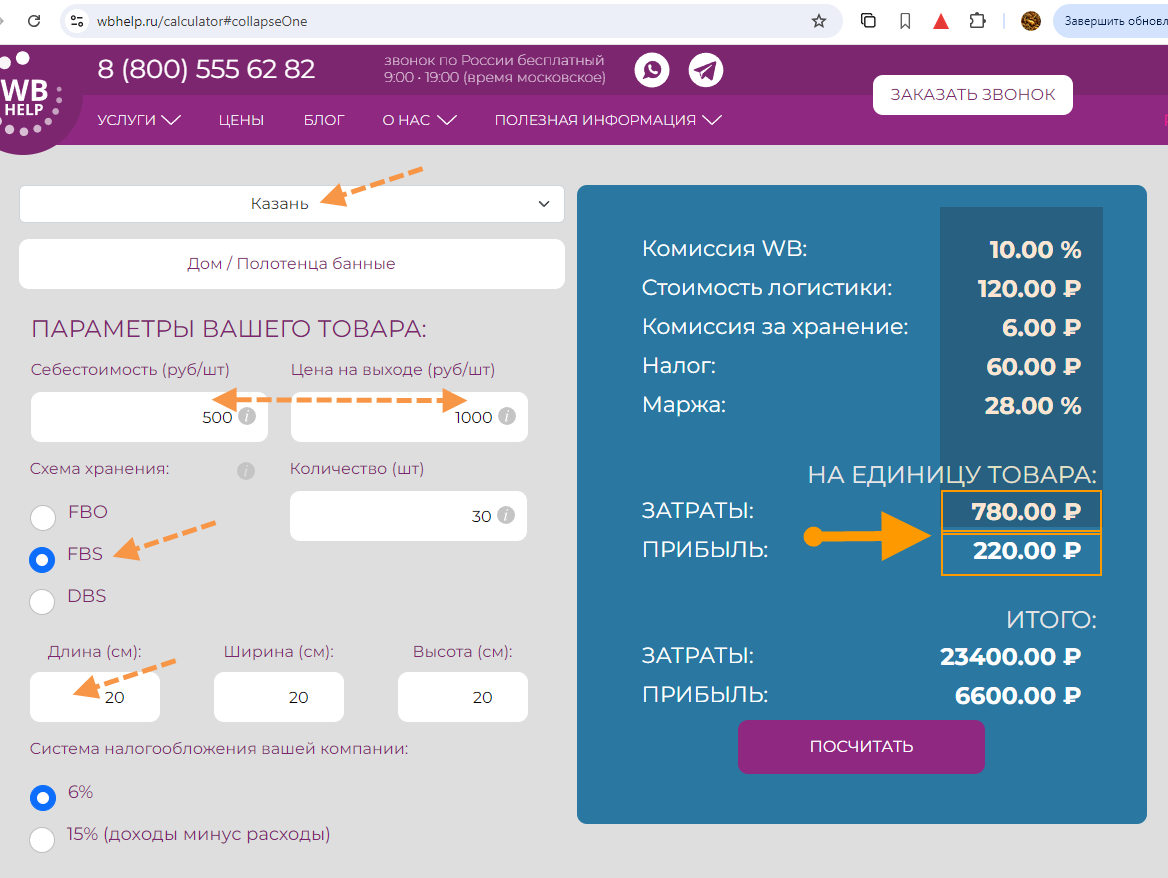Choose the 6% tax system
1168x878 pixels.
[42, 798]
